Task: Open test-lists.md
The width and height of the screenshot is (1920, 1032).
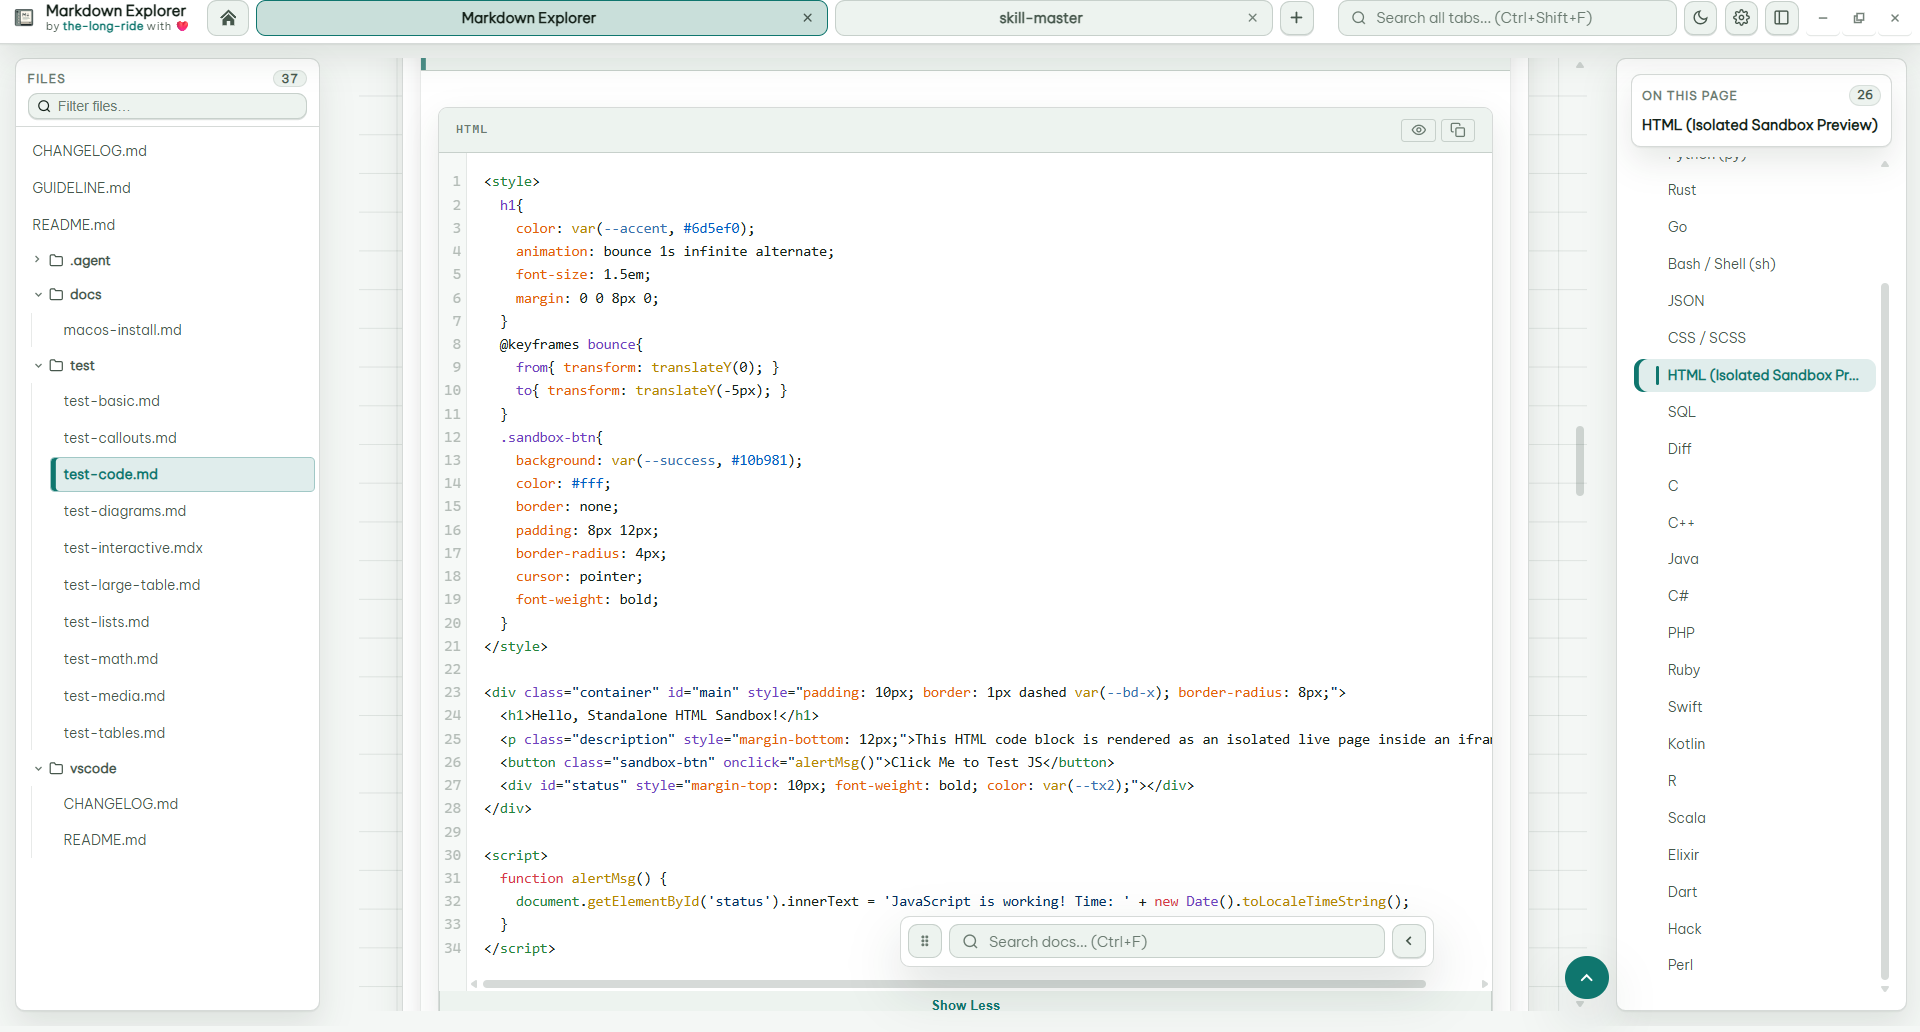Action: pos(106,622)
